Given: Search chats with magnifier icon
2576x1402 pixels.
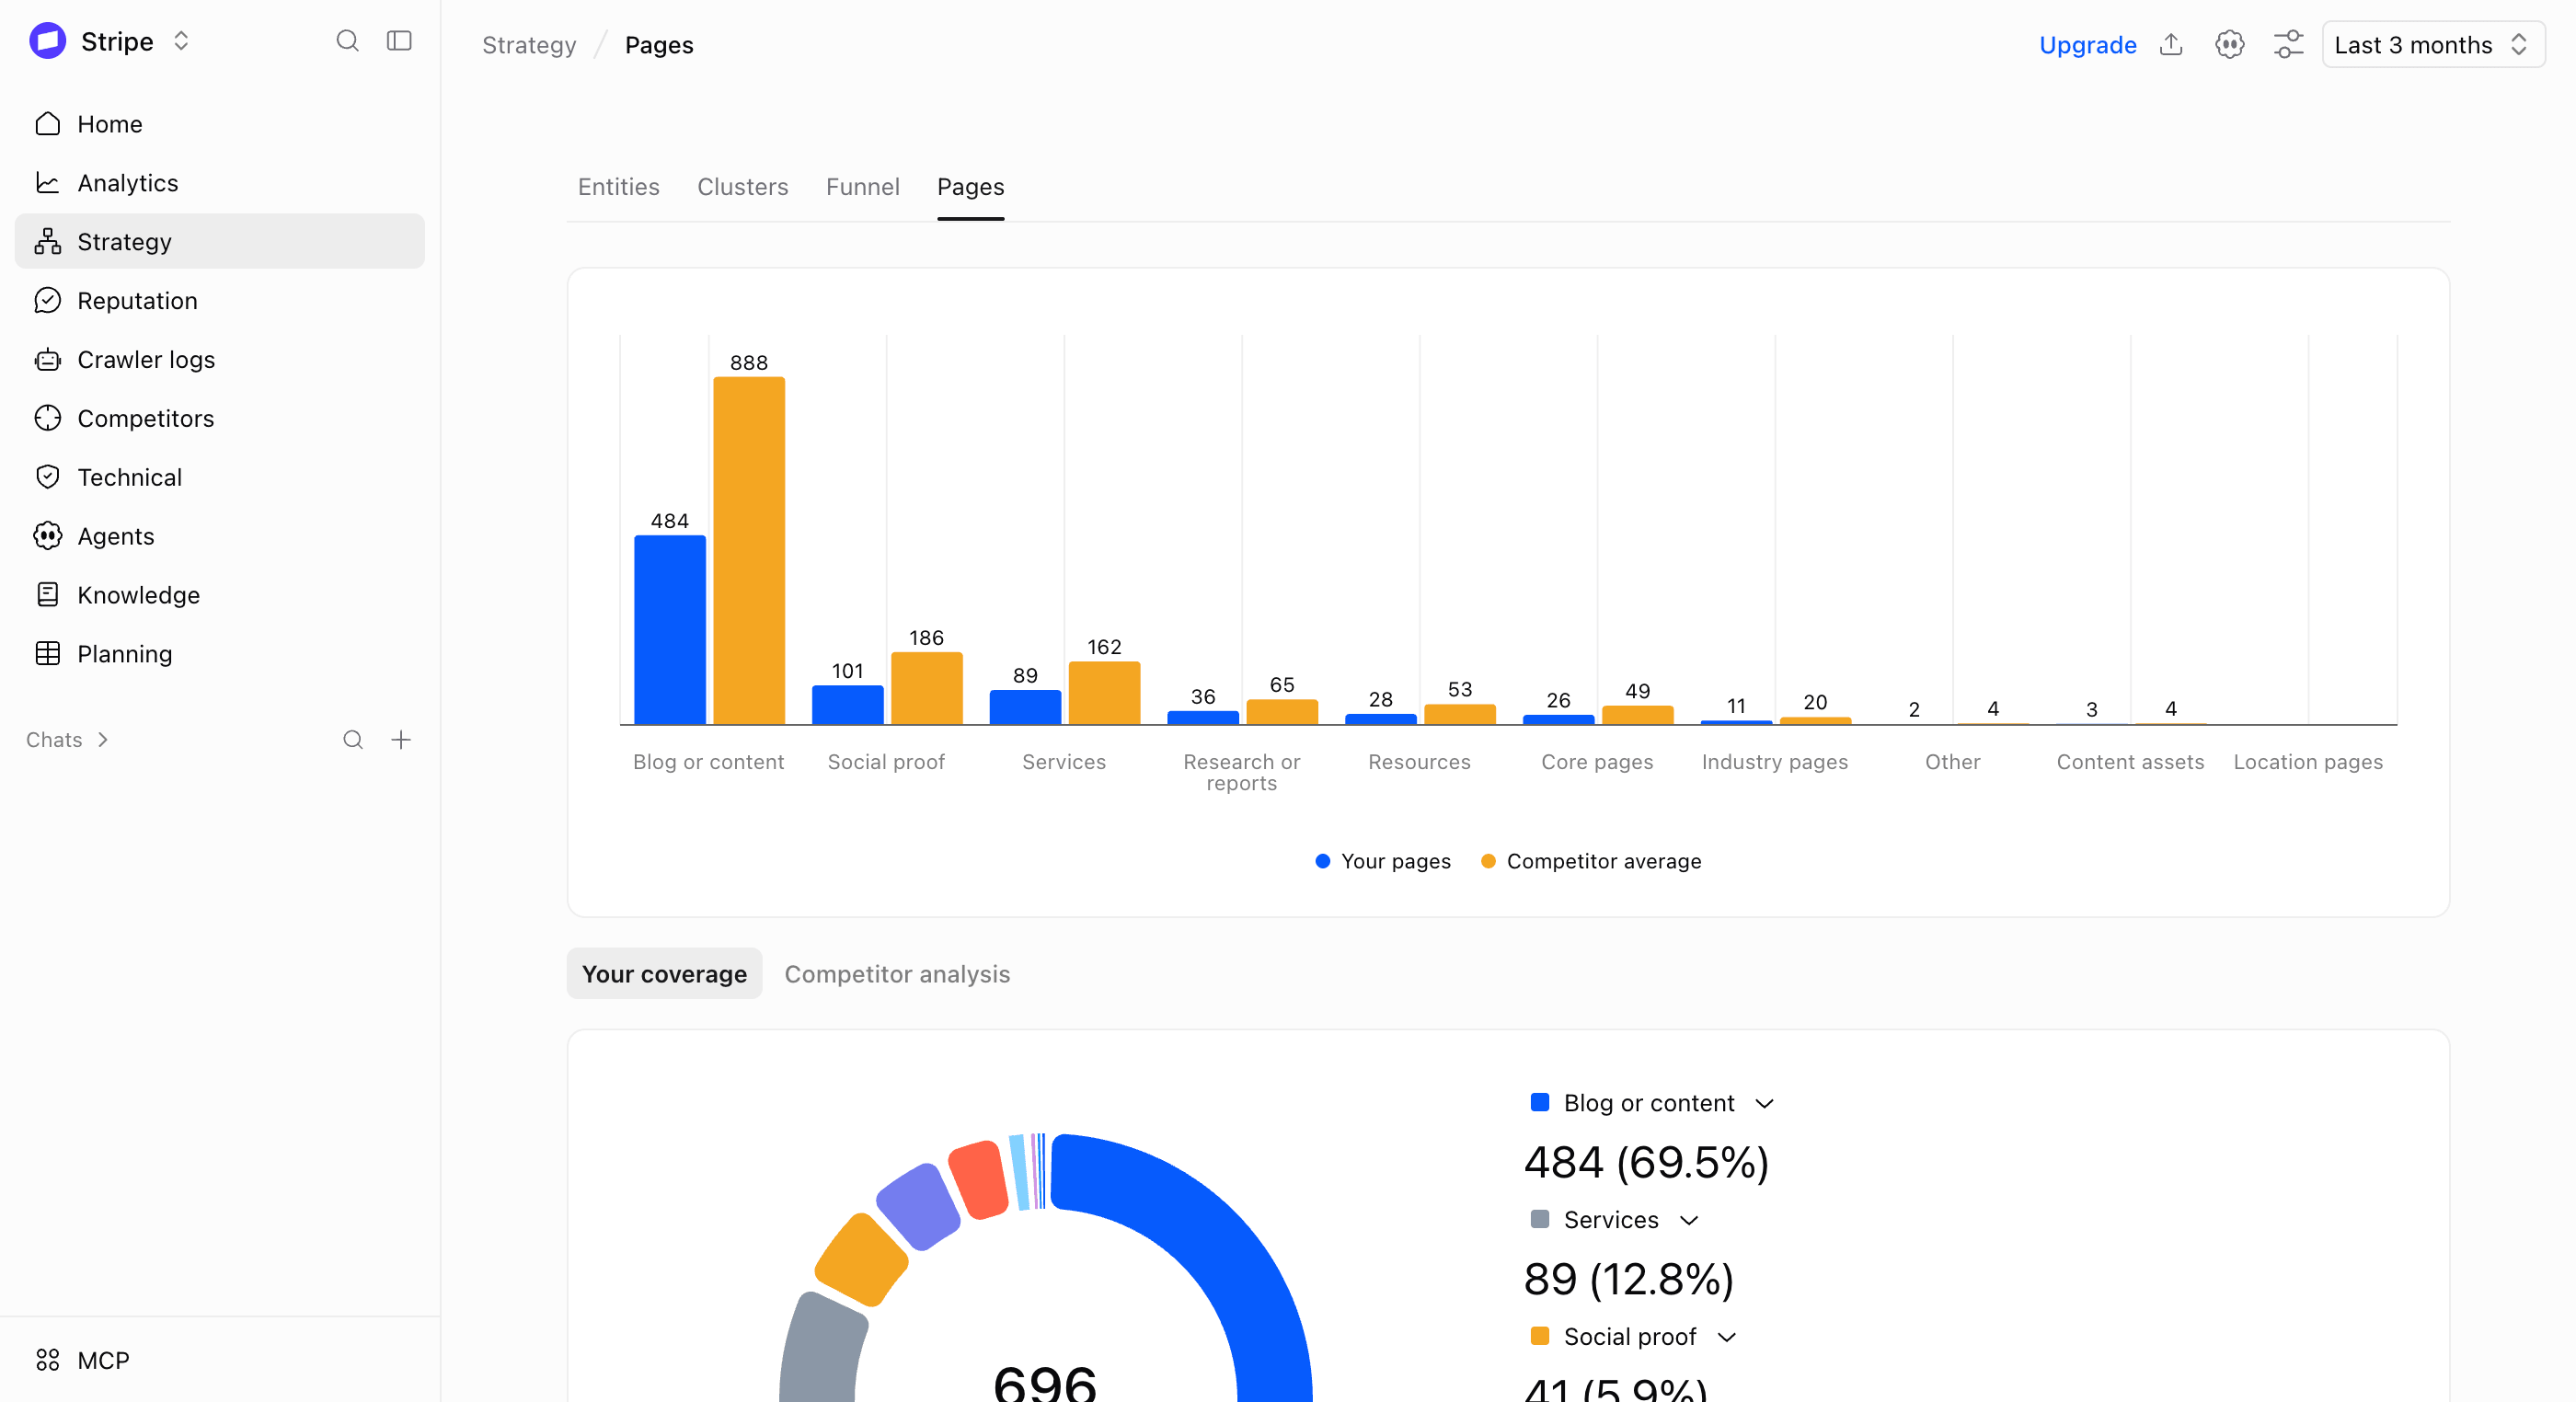Looking at the screenshot, I should click(x=352, y=740).
